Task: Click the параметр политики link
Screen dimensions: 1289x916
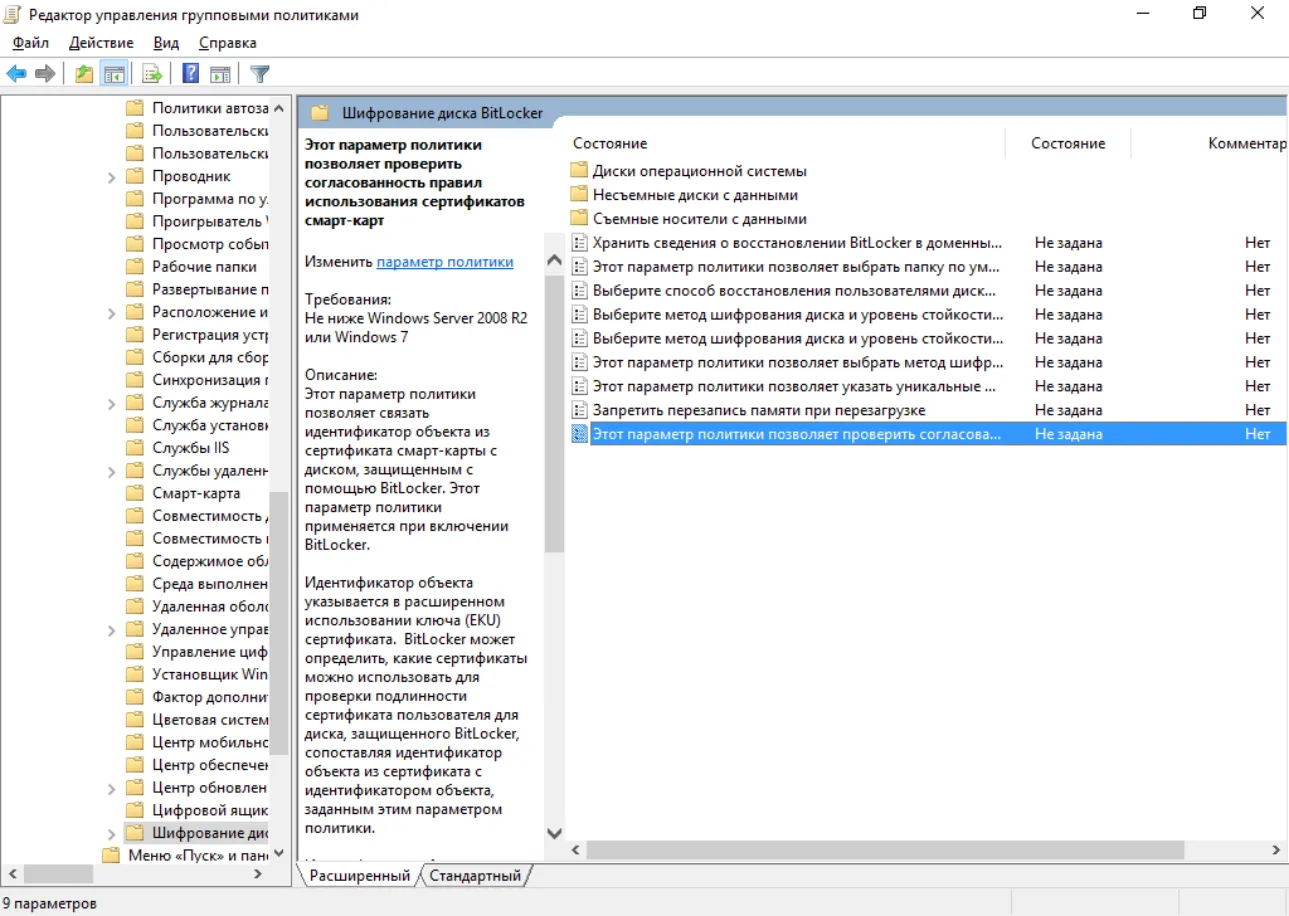Action: 445,261
